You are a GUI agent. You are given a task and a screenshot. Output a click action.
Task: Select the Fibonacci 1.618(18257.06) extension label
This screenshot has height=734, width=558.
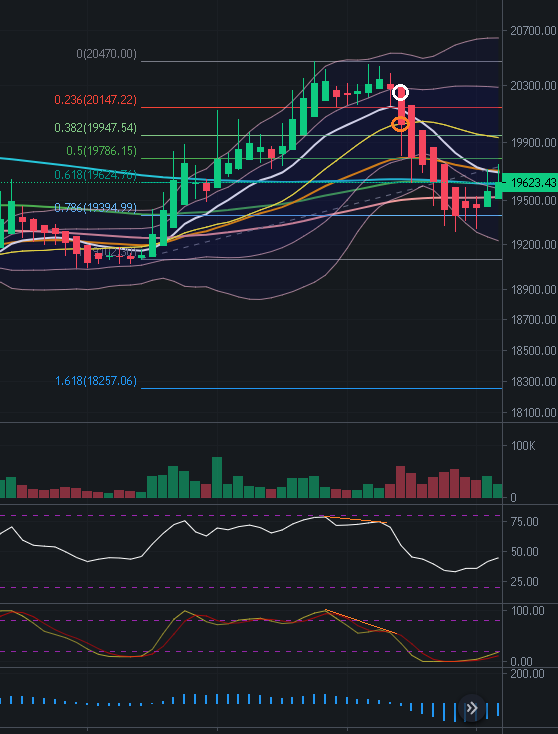pos(96,381)
